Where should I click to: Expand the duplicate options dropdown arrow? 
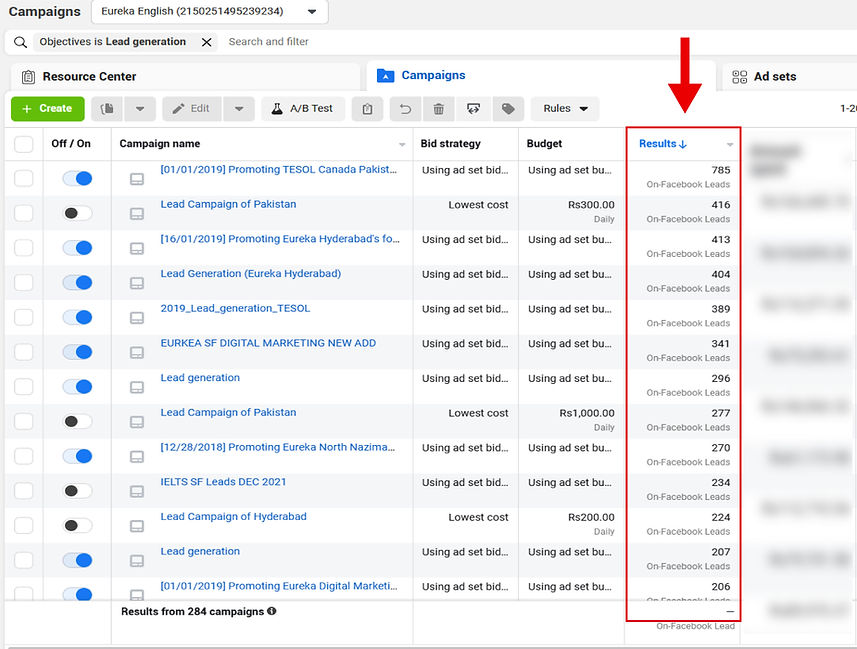140,109
